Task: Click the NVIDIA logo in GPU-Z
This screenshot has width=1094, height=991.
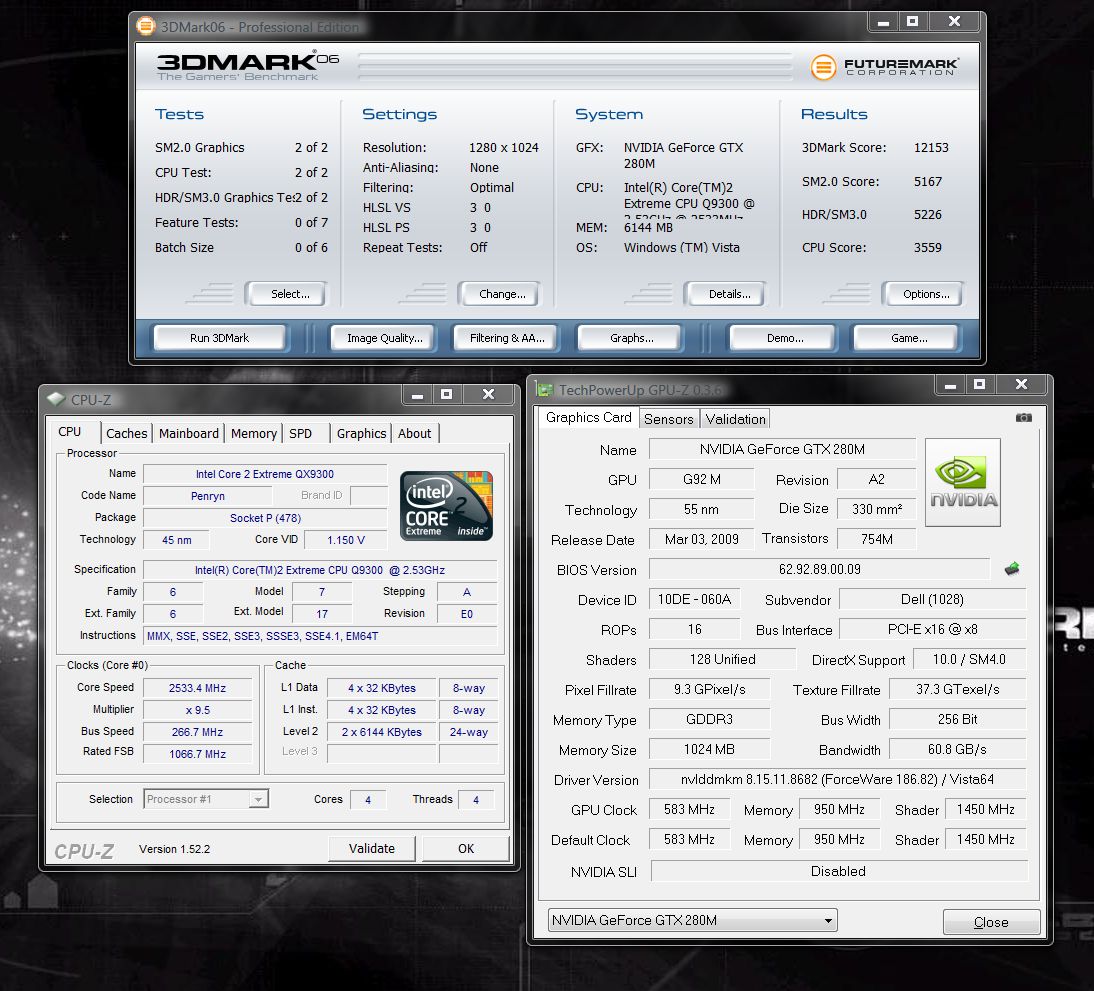Action: coord(963,482)
